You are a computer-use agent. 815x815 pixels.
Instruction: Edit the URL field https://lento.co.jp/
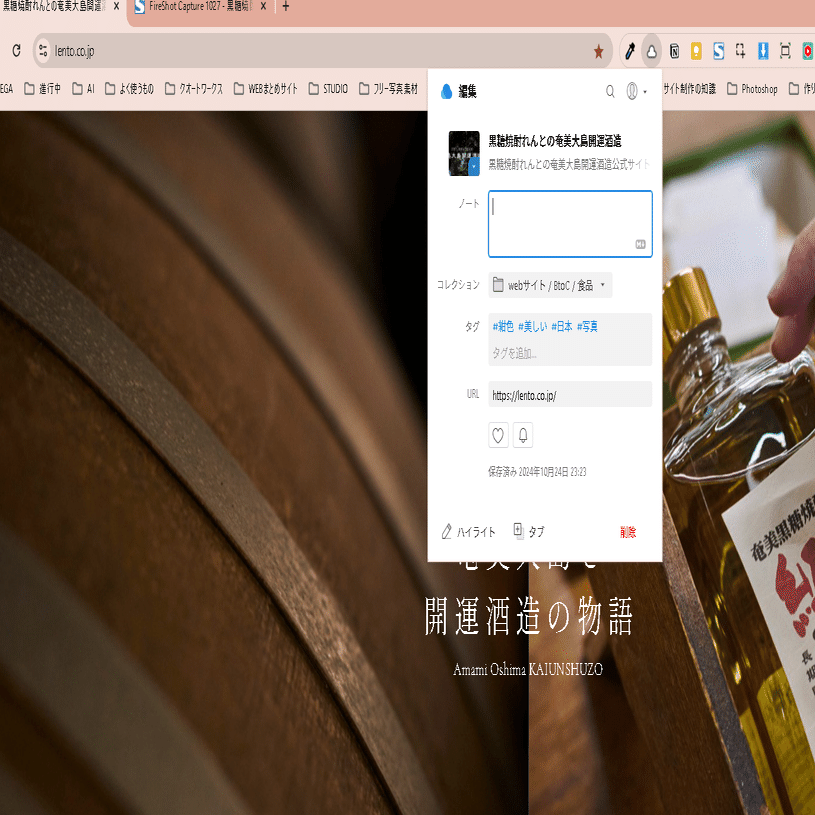[x=570, y=396]
